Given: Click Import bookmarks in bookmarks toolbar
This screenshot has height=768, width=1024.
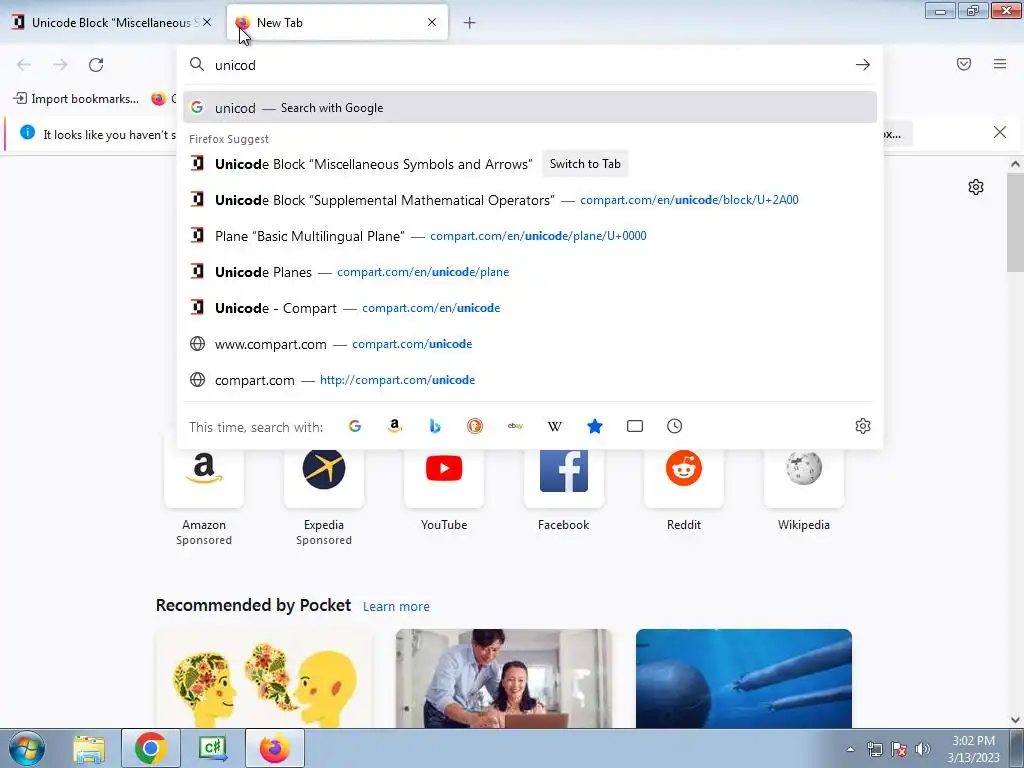Looking at the screenshot, I should coord(76,99).
